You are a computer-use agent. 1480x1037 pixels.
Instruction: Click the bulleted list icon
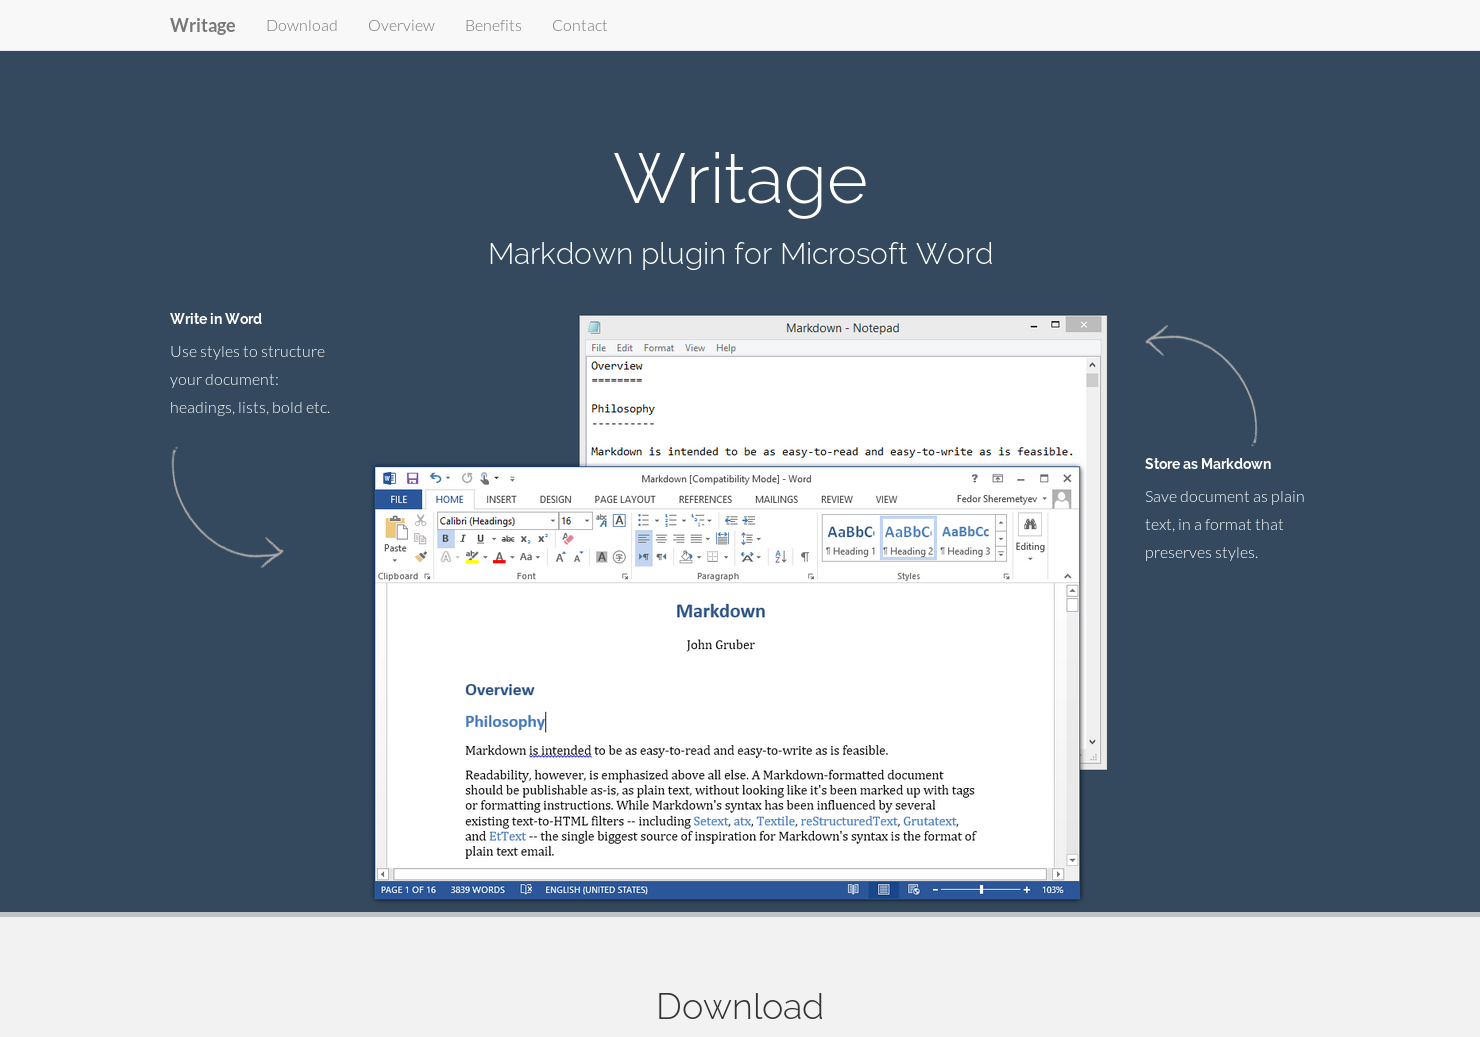point(644,520)
